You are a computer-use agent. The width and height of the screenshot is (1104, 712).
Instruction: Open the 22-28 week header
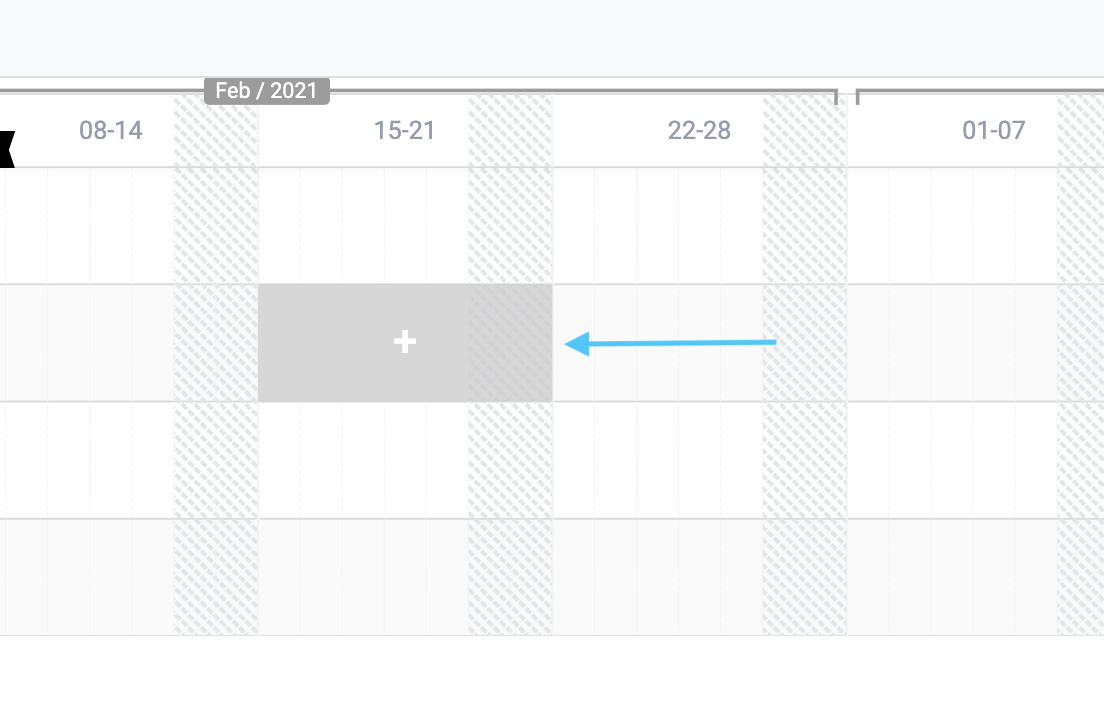(x=699, y=130)
